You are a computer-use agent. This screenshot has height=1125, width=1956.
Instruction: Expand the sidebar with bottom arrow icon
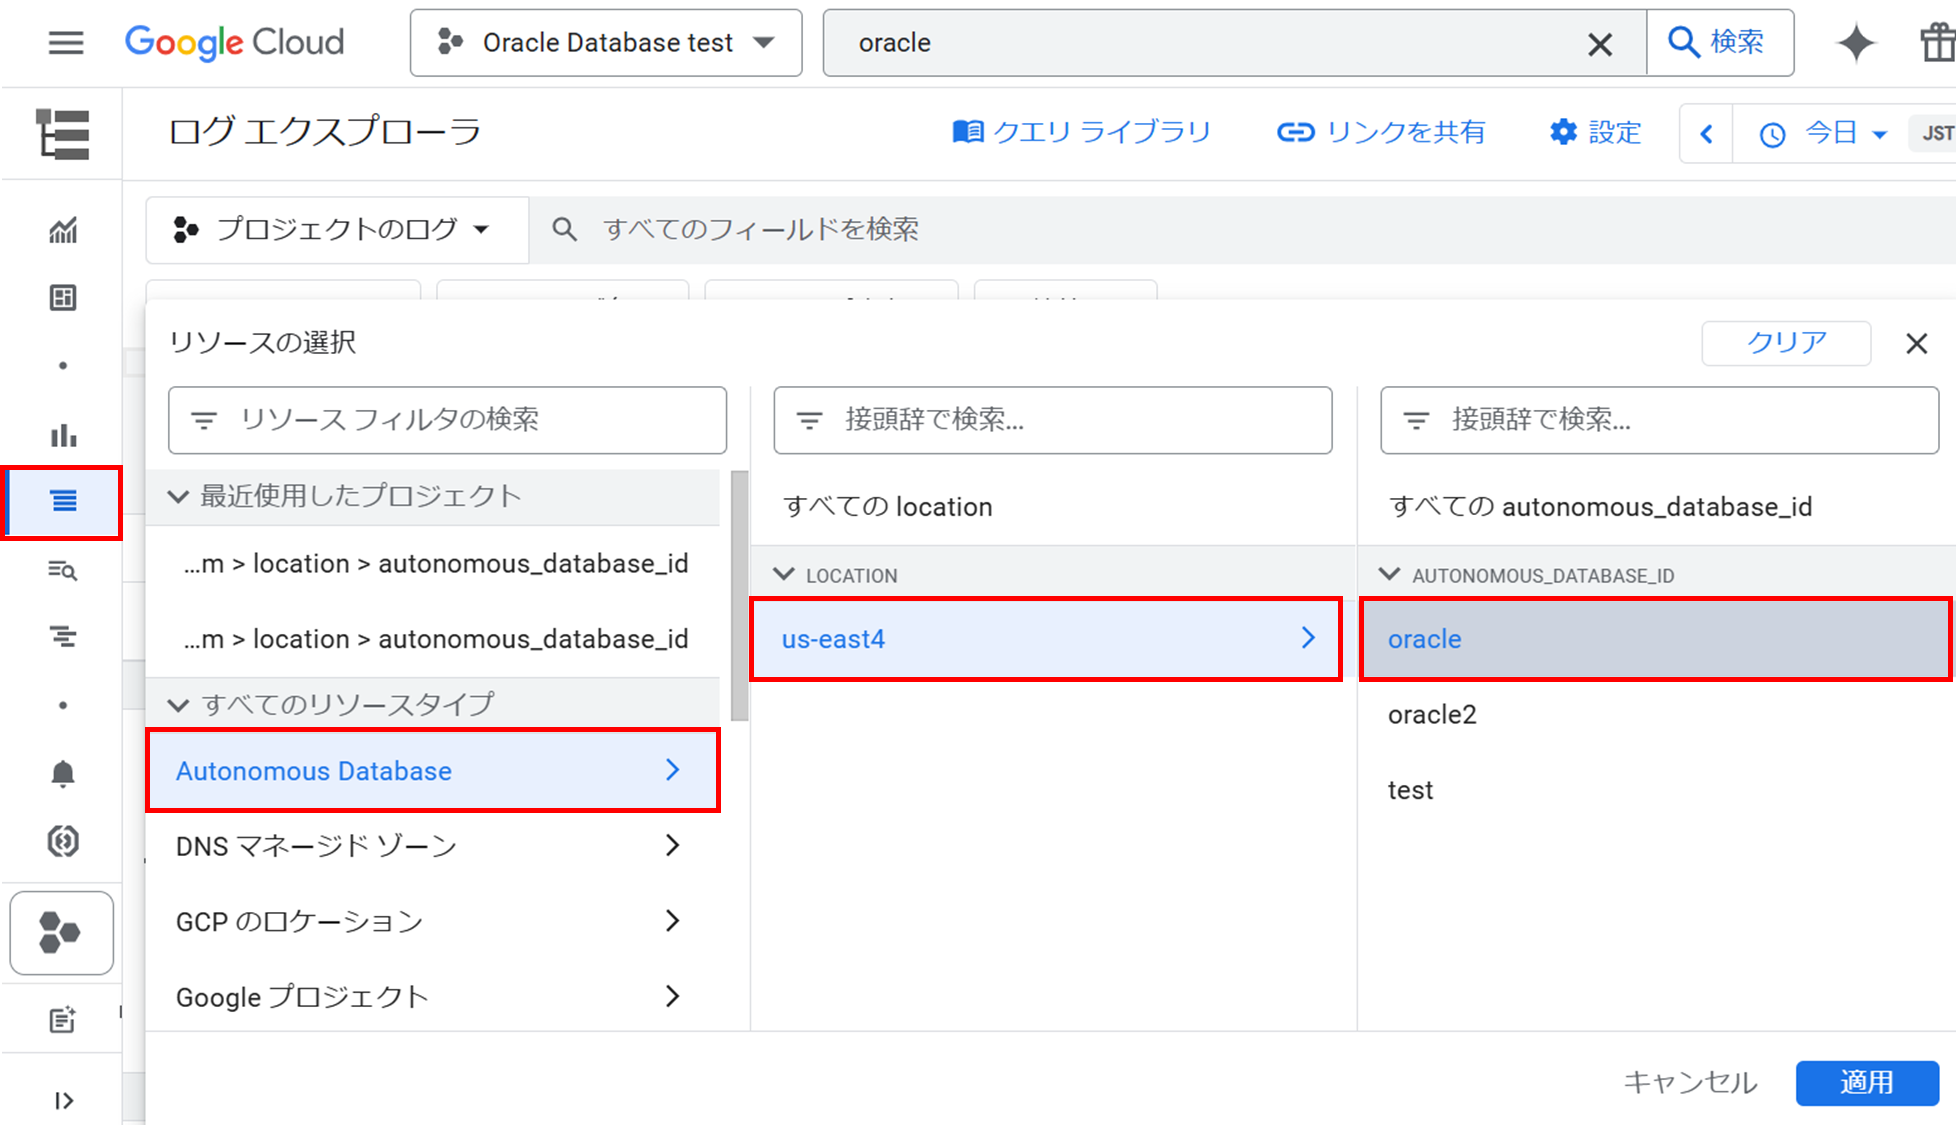(63, 1100)
